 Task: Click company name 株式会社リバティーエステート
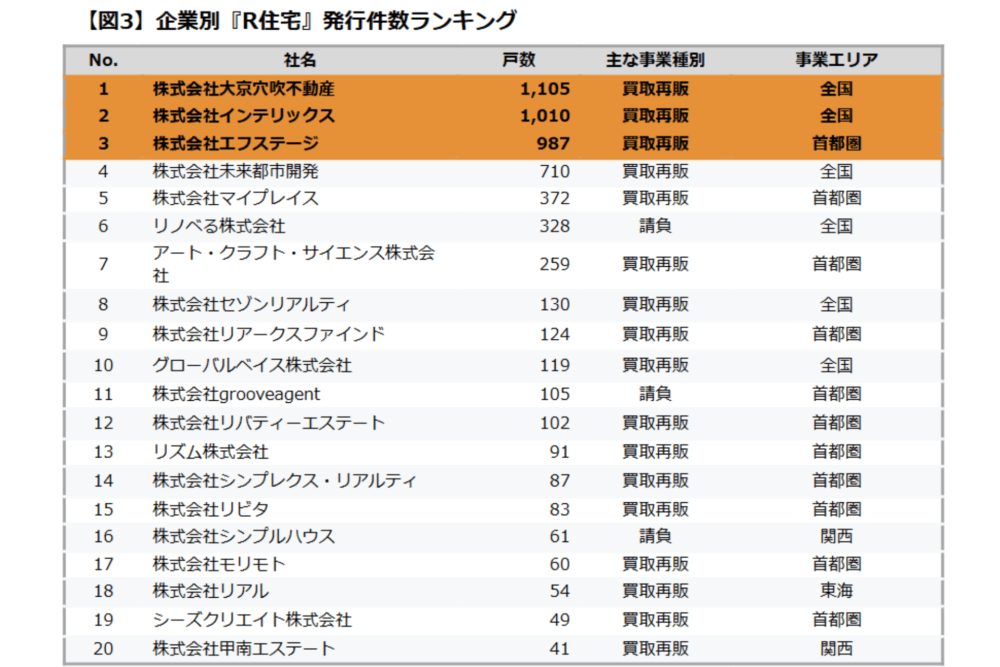268,423
